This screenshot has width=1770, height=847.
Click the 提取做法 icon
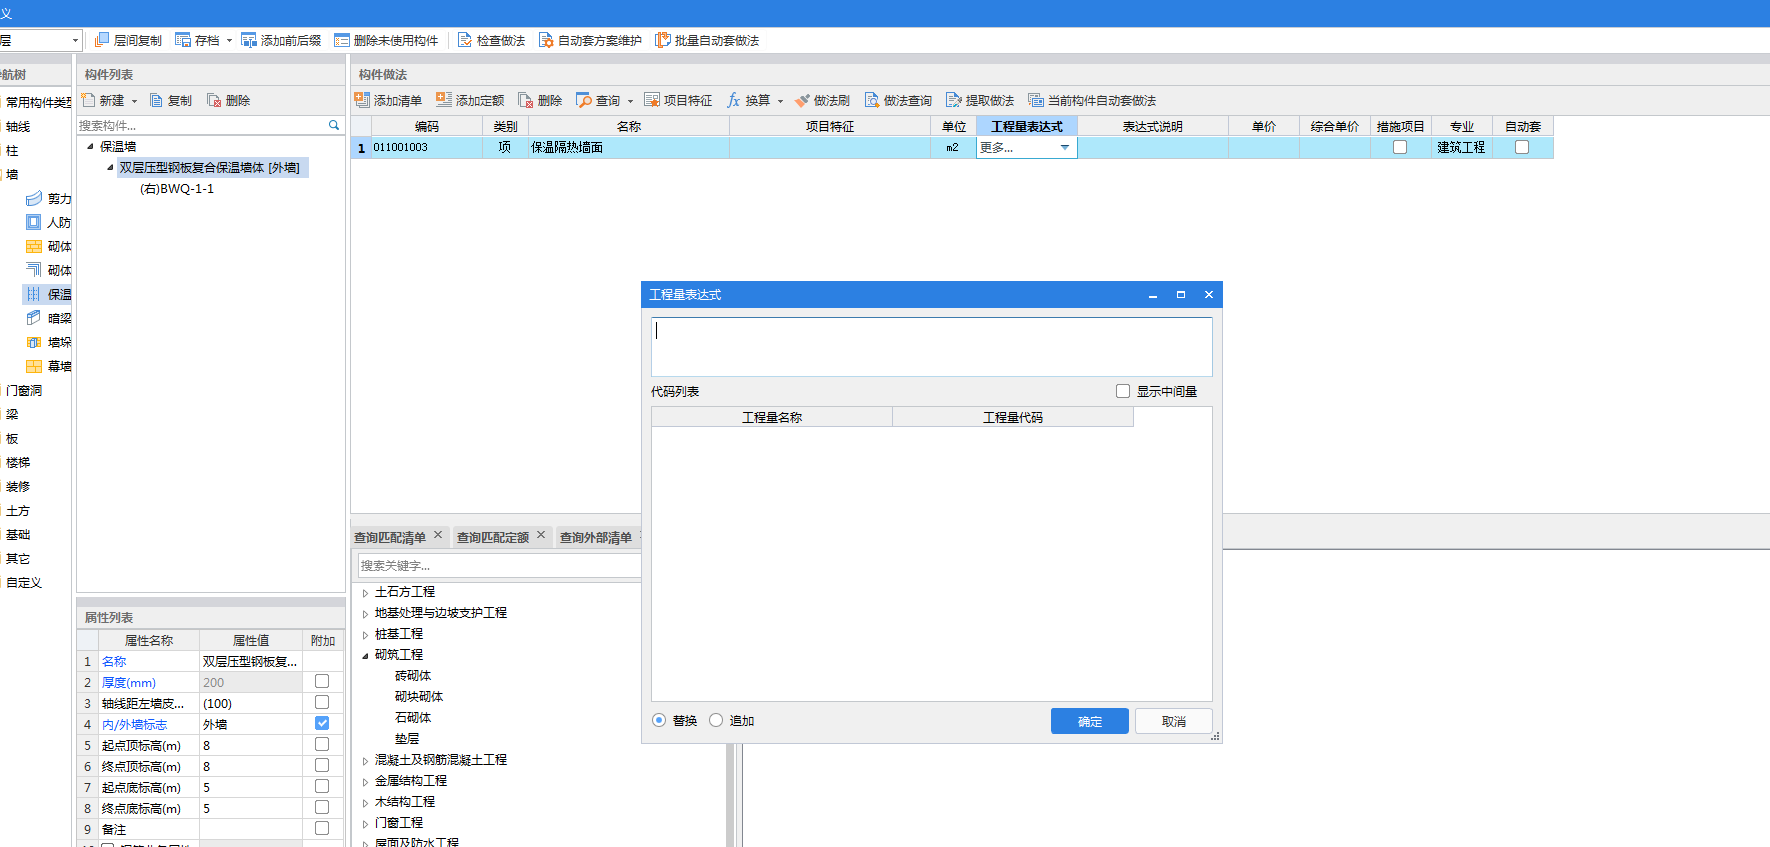pos(954,100)
